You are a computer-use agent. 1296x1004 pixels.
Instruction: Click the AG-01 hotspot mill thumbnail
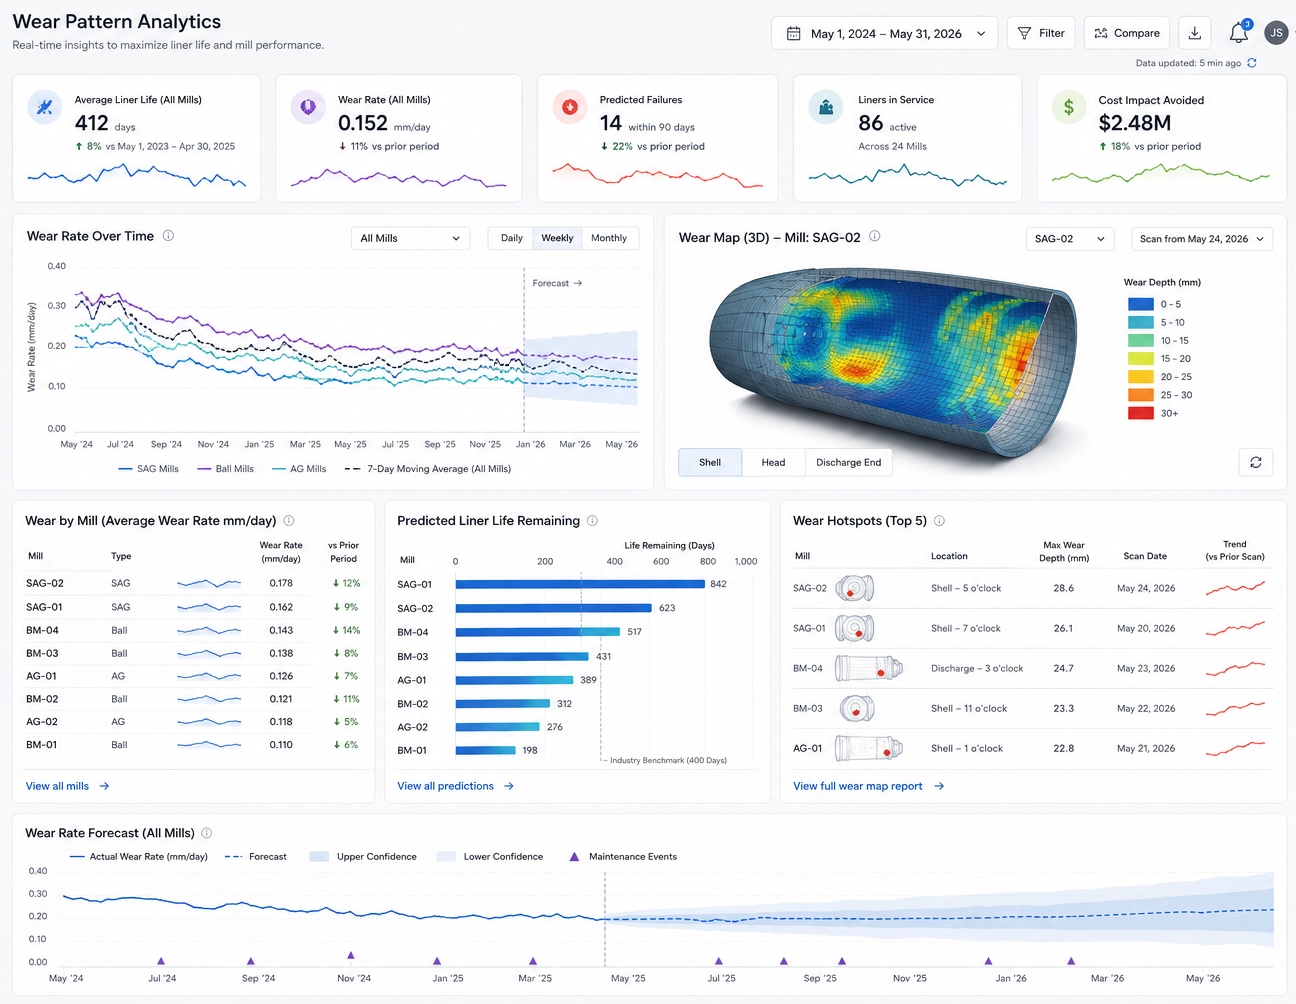coord(868,748)
